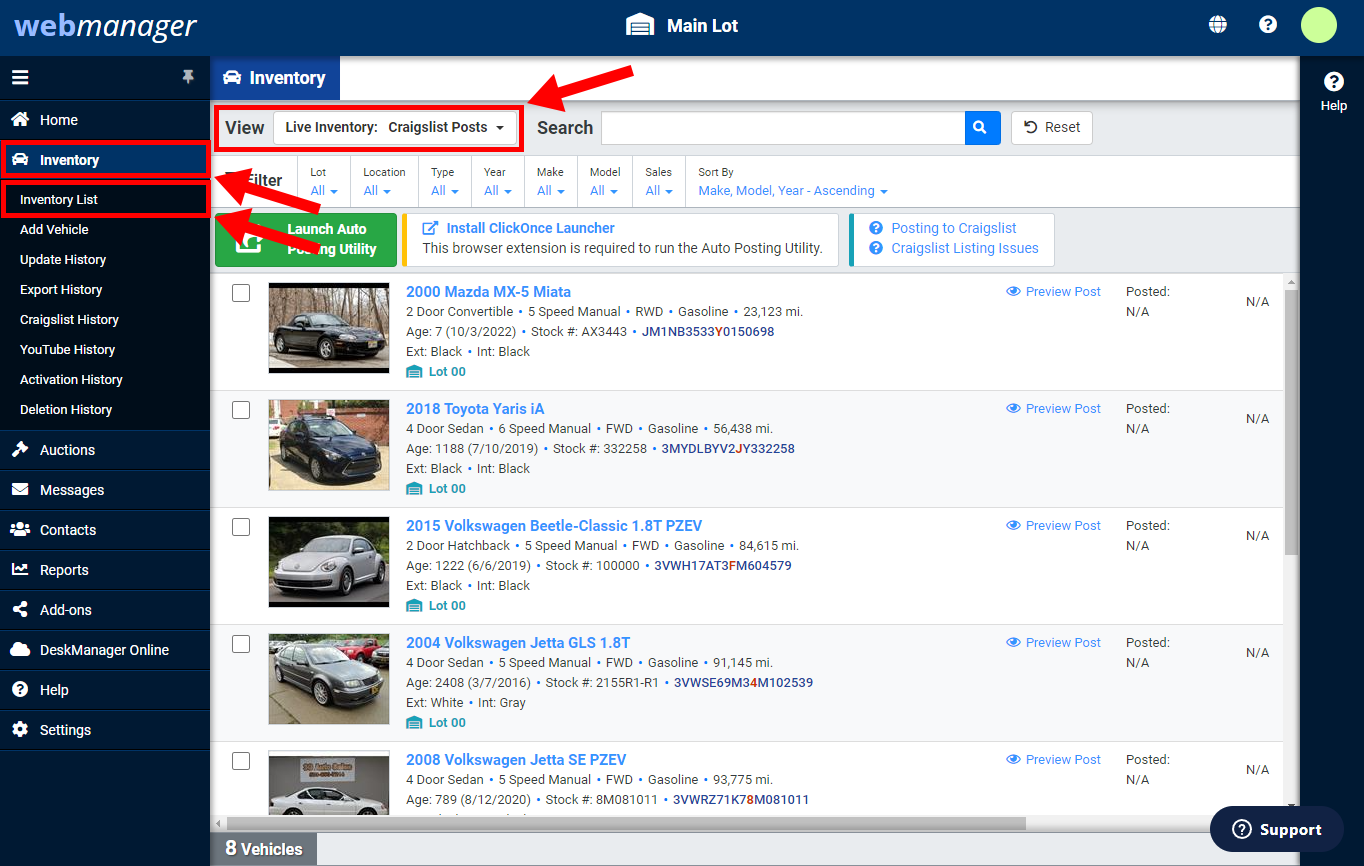
Task: Click the Reports chart icon
Action: pyautogui.click(x=20, y=569)
